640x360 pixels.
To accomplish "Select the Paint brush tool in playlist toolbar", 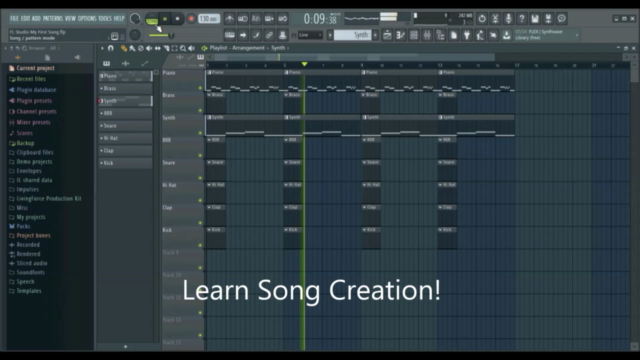I will point(132,48).
